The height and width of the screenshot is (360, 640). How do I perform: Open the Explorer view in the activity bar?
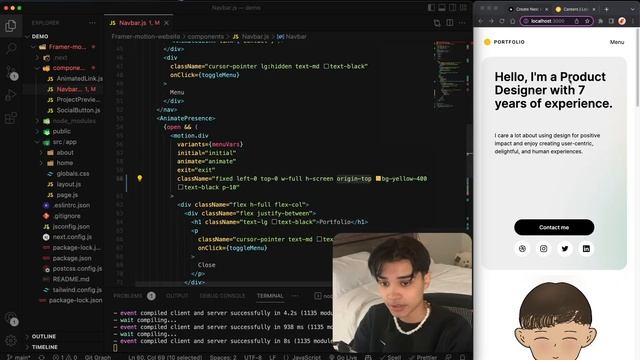pos(11,26)
